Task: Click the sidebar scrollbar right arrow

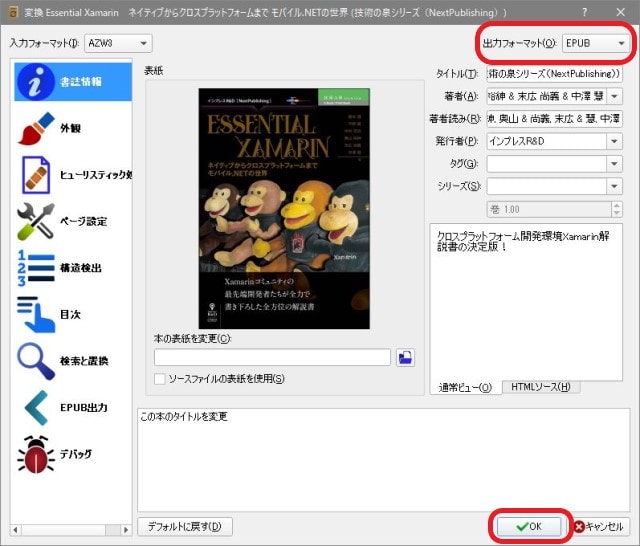Action: (x=126, y=530)
